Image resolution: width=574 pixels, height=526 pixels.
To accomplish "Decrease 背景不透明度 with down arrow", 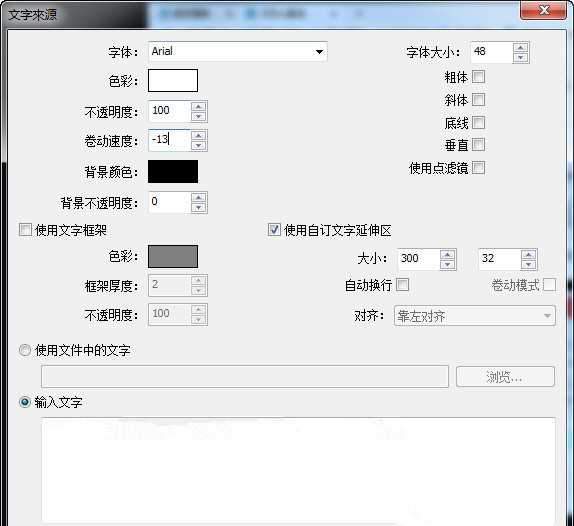I will point(199,208).
